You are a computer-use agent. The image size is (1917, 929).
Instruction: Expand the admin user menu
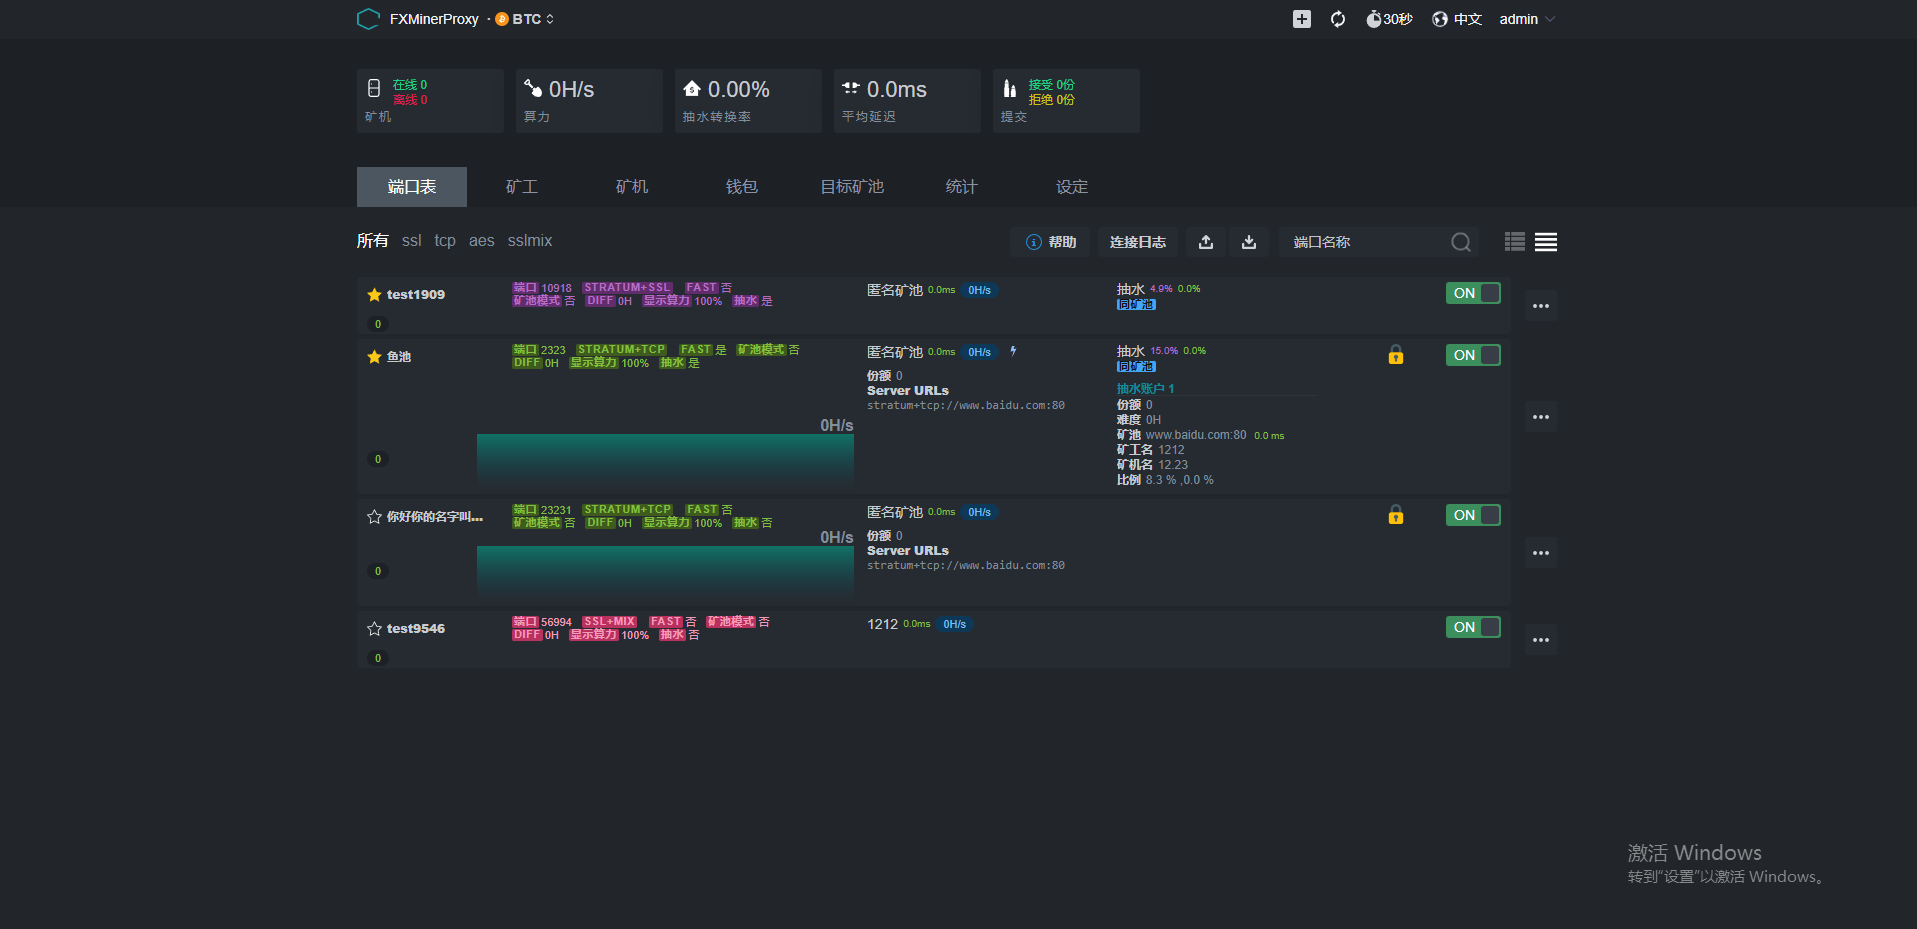click(x=1526, y=19)
